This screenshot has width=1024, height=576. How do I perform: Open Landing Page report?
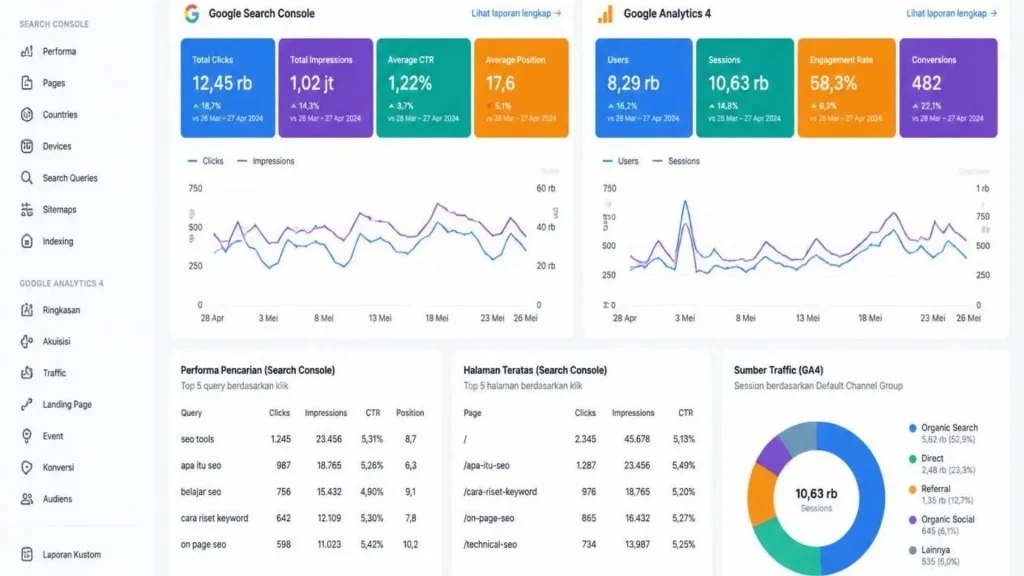click(67, 404)
